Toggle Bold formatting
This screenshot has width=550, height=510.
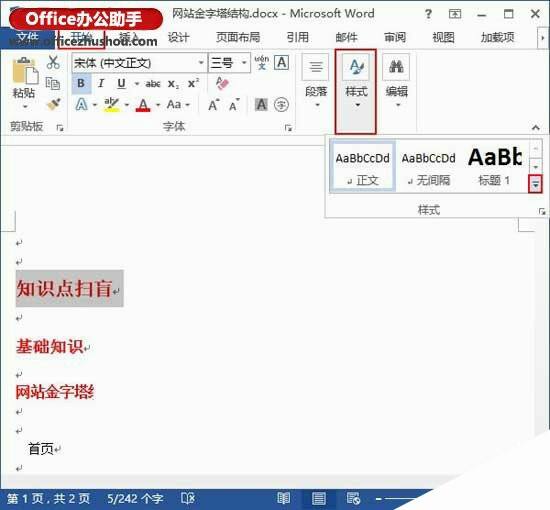point(81,83)
